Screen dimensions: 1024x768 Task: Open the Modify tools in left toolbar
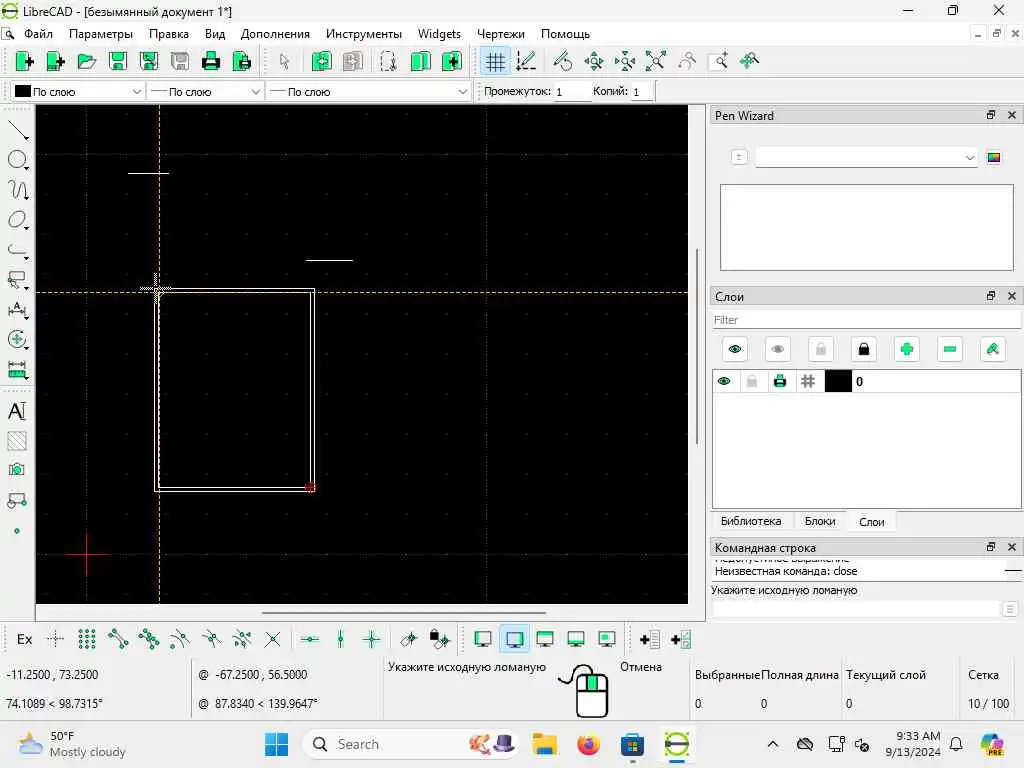point(18,340)
